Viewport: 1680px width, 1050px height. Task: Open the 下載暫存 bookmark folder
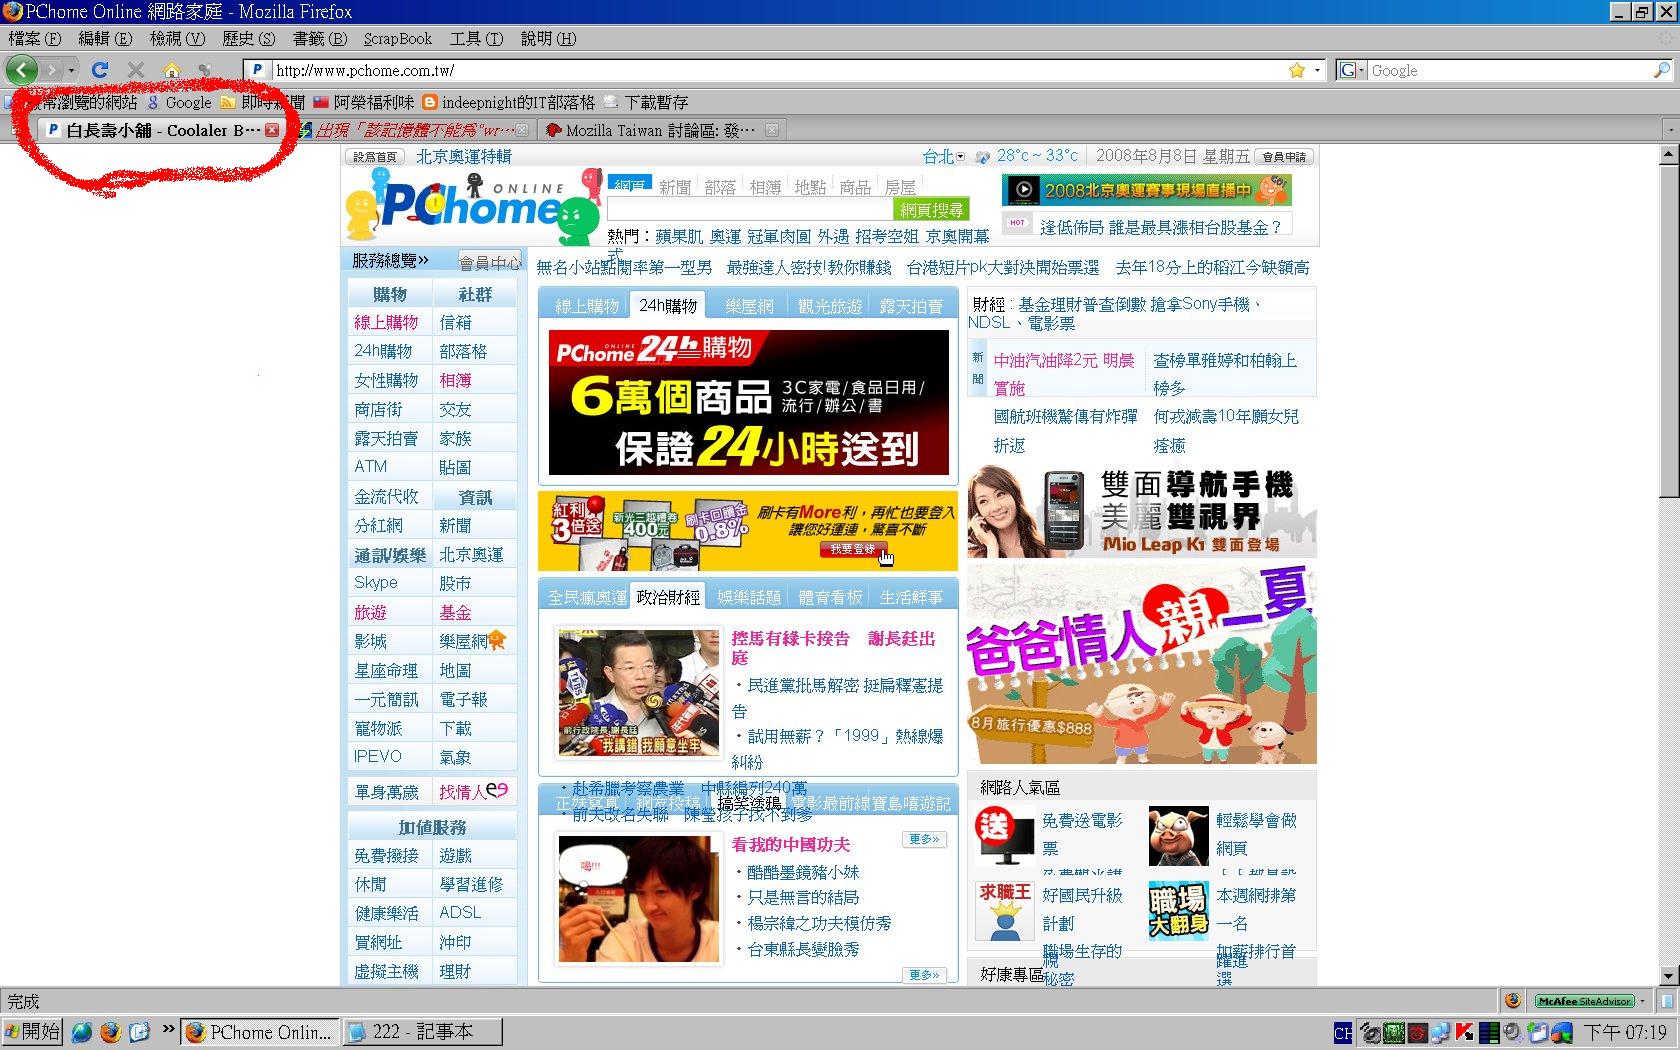[646, 102]
